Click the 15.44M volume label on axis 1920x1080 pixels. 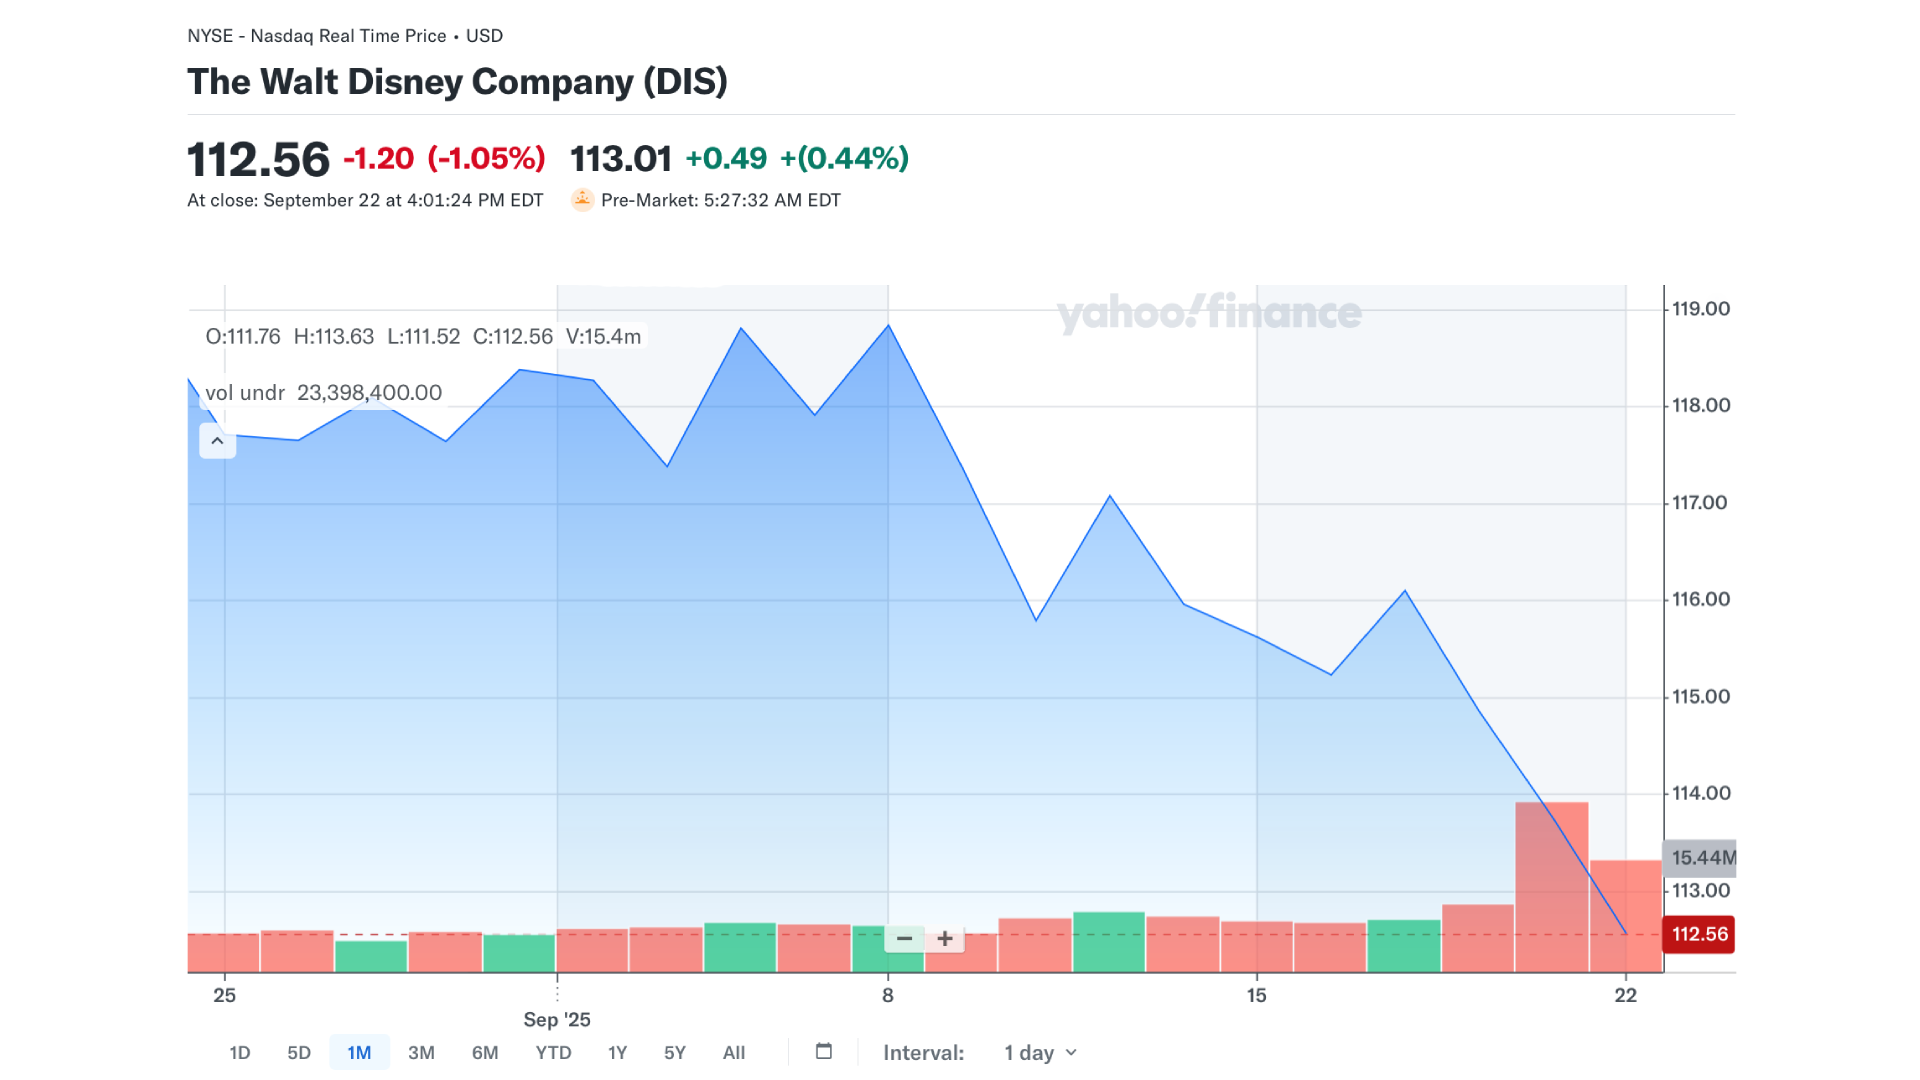pos(1700,858)
